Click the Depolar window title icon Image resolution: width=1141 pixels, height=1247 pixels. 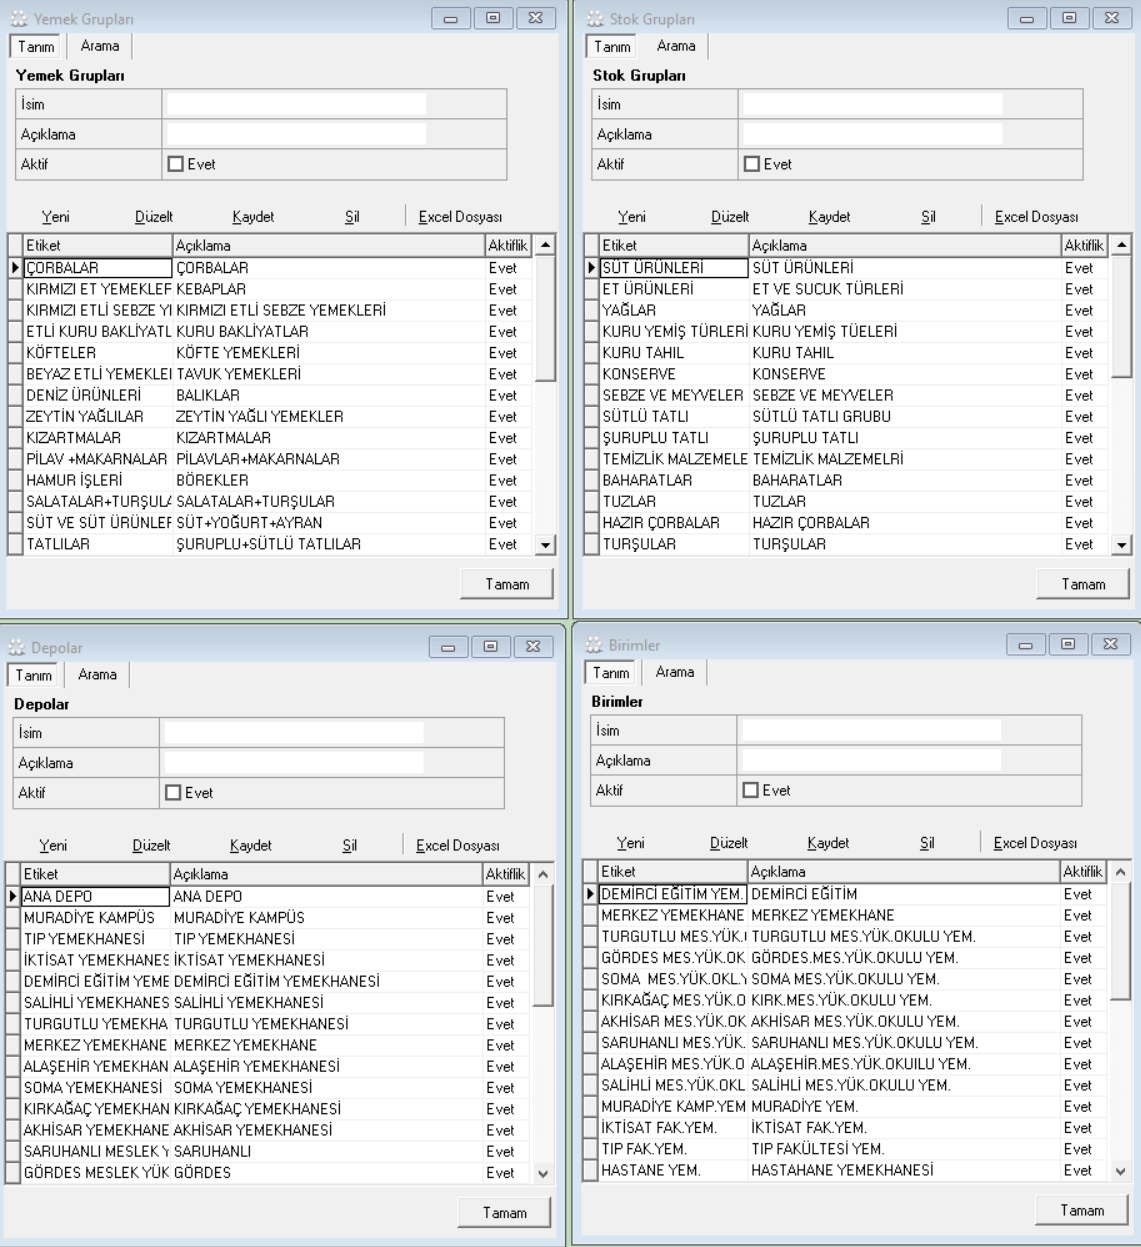point(15,648)
